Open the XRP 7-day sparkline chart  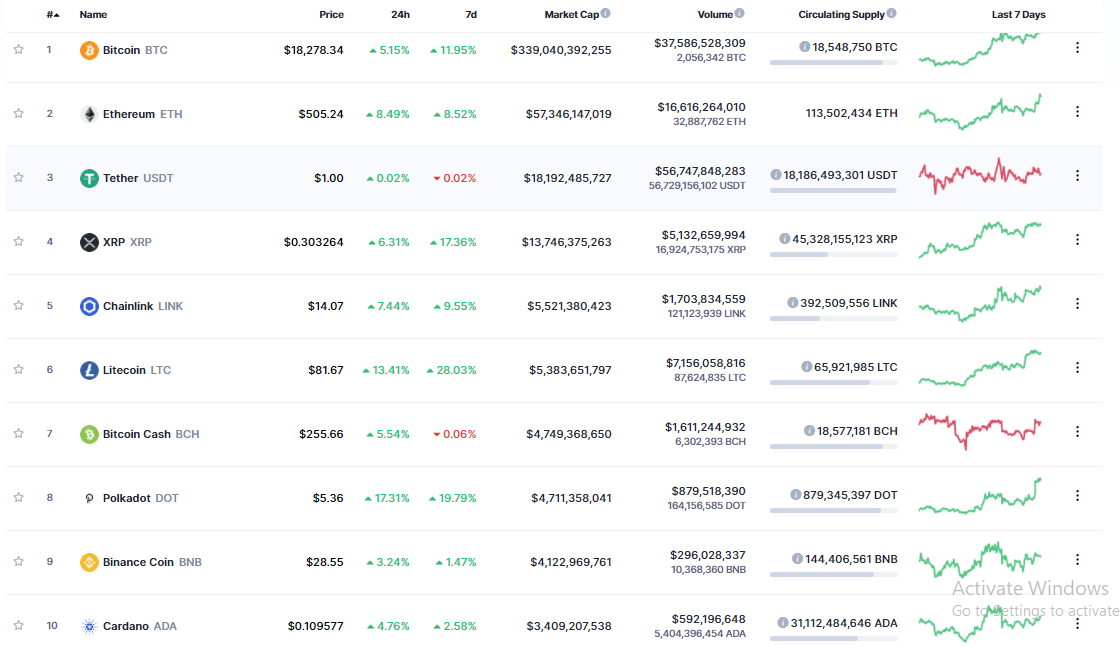[980, 240]
